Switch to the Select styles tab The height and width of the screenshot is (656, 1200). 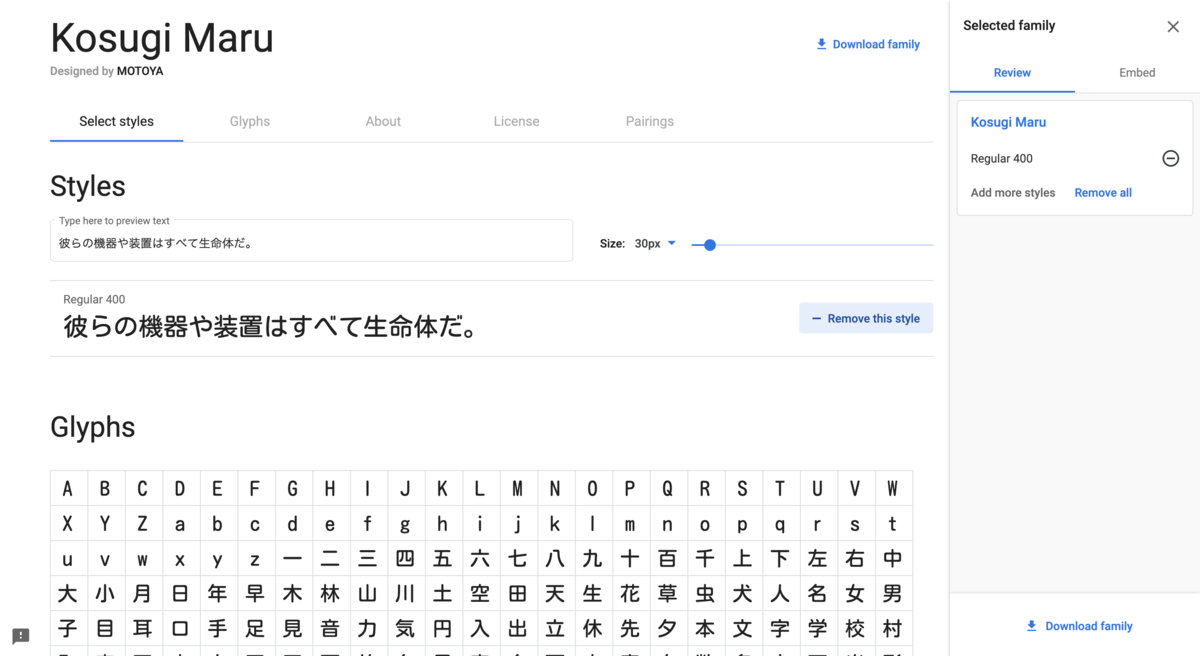116,121
